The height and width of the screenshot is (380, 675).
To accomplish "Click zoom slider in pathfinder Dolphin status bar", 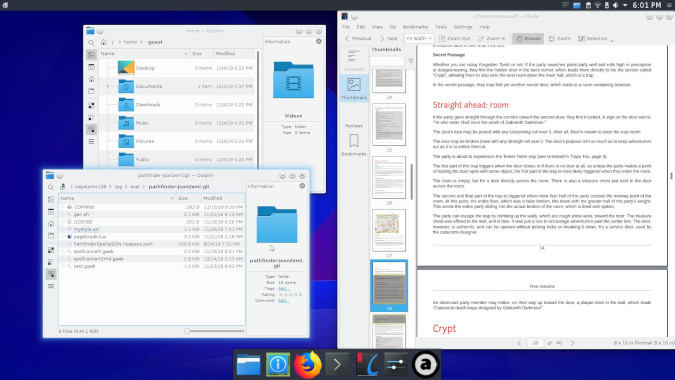I will pos(214,331).
